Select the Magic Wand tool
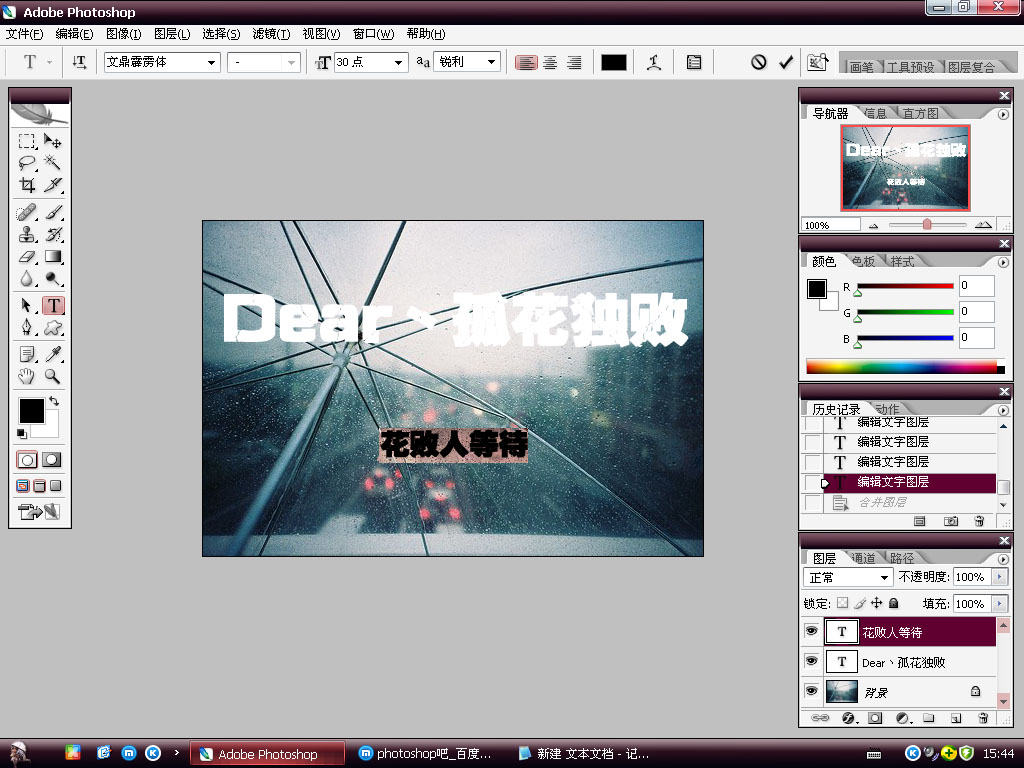Image resolution: width=1024 pixels, height=768 pixels. coord(53,163)
